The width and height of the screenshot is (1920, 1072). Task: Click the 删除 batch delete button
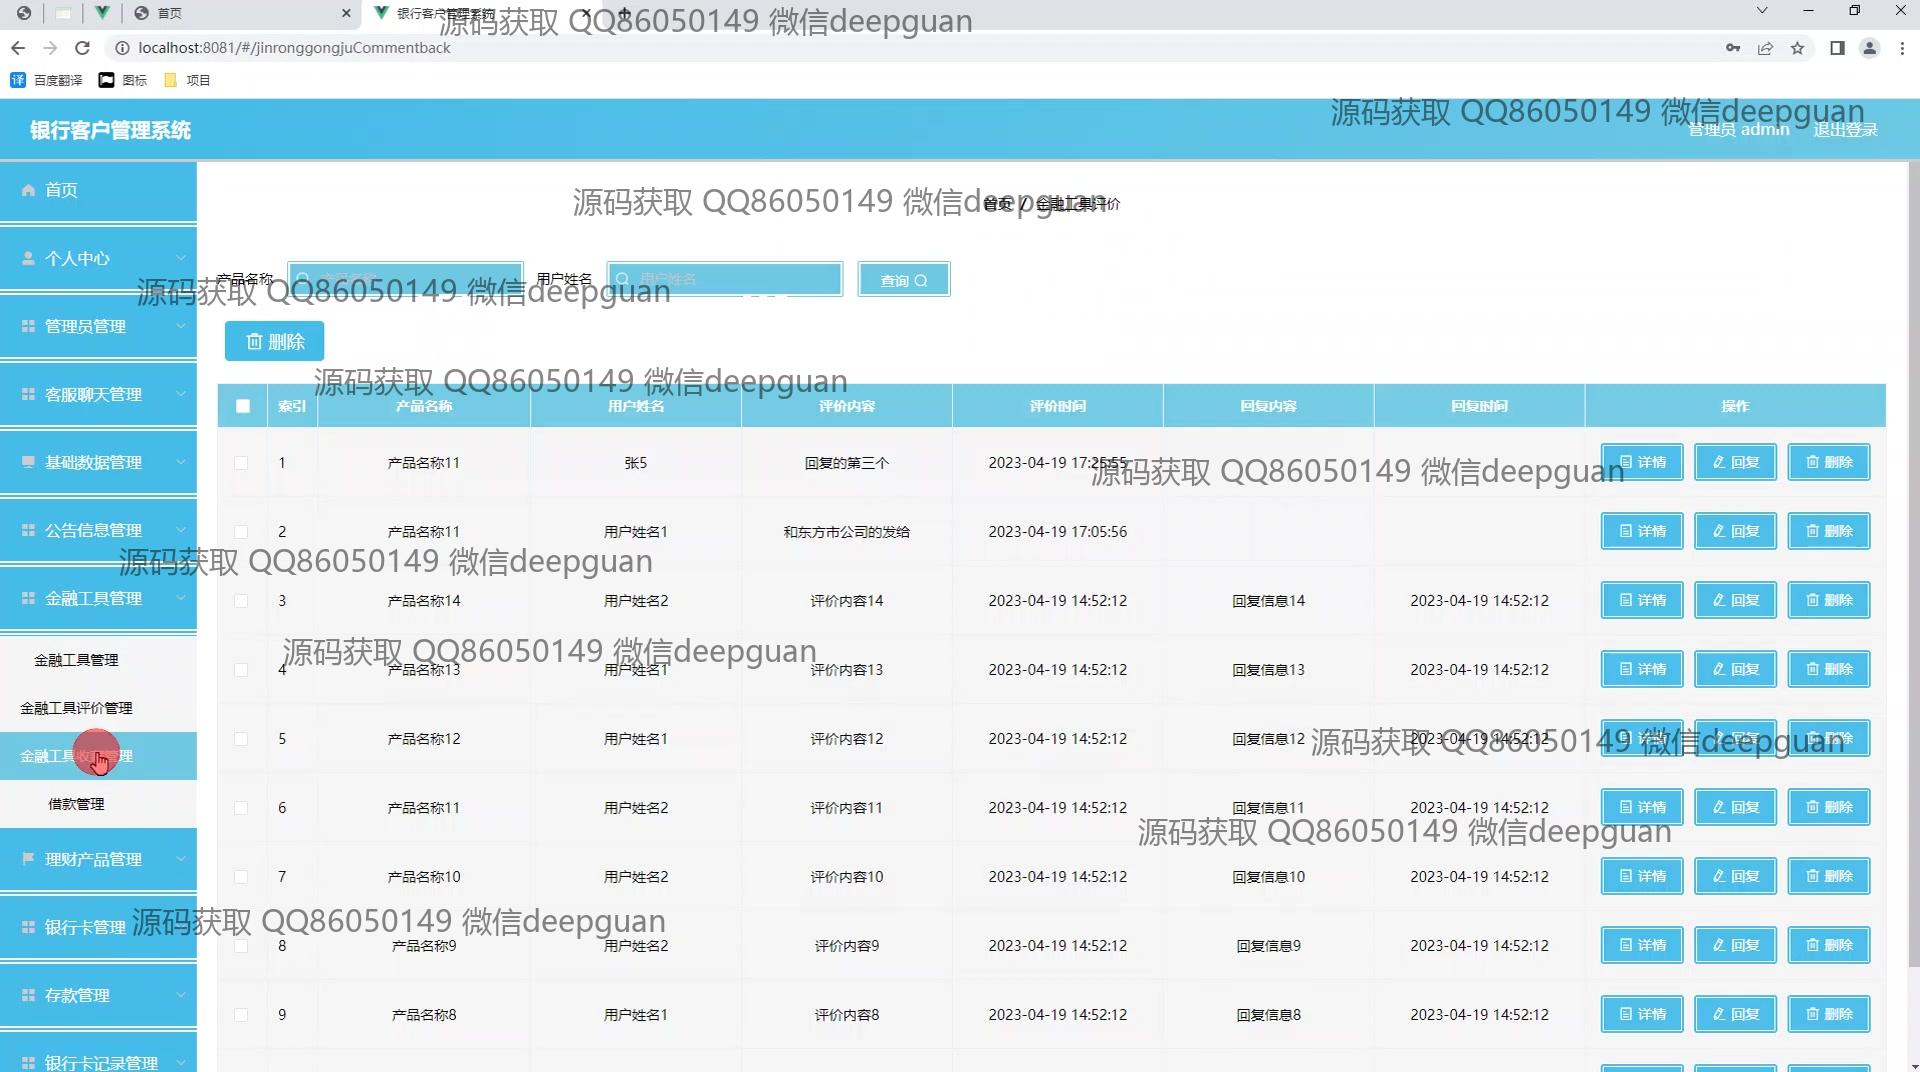[275, 341]
